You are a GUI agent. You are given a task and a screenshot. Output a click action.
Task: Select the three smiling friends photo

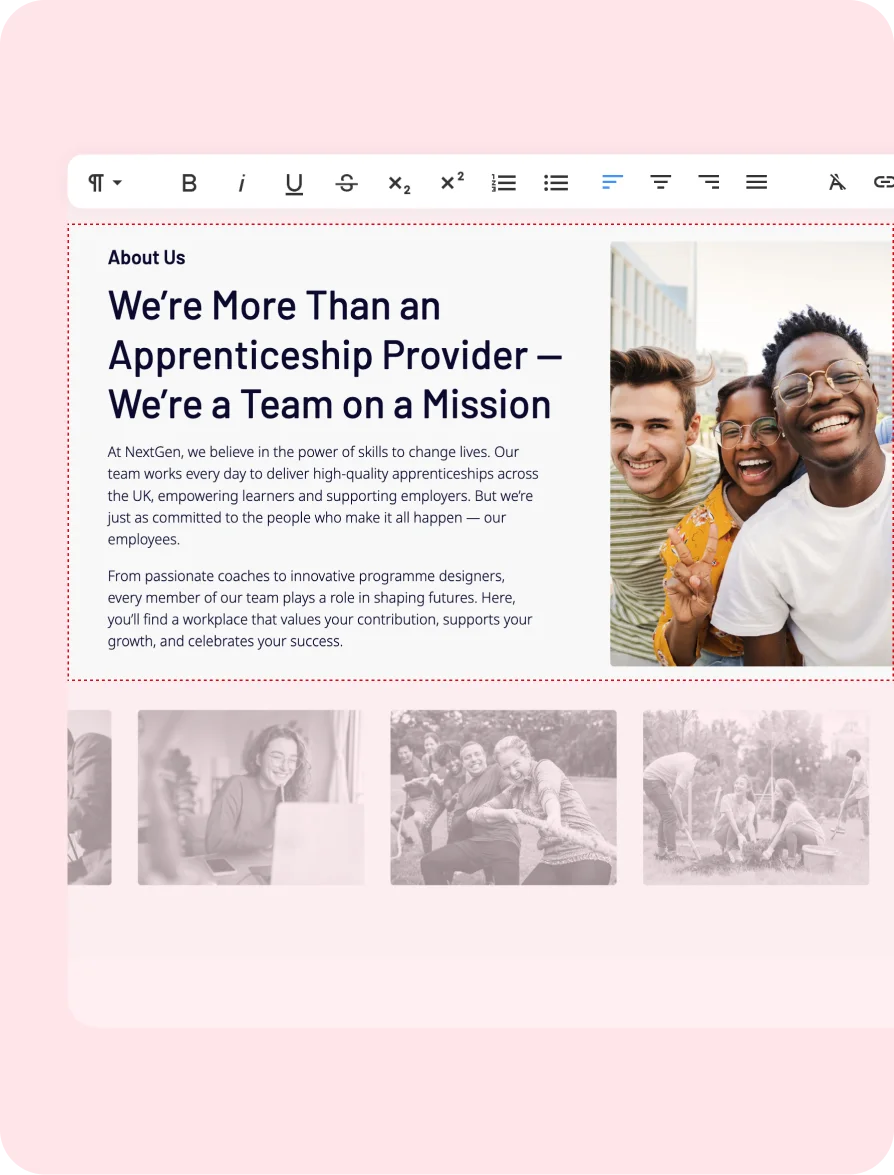[x=750, y=454]
